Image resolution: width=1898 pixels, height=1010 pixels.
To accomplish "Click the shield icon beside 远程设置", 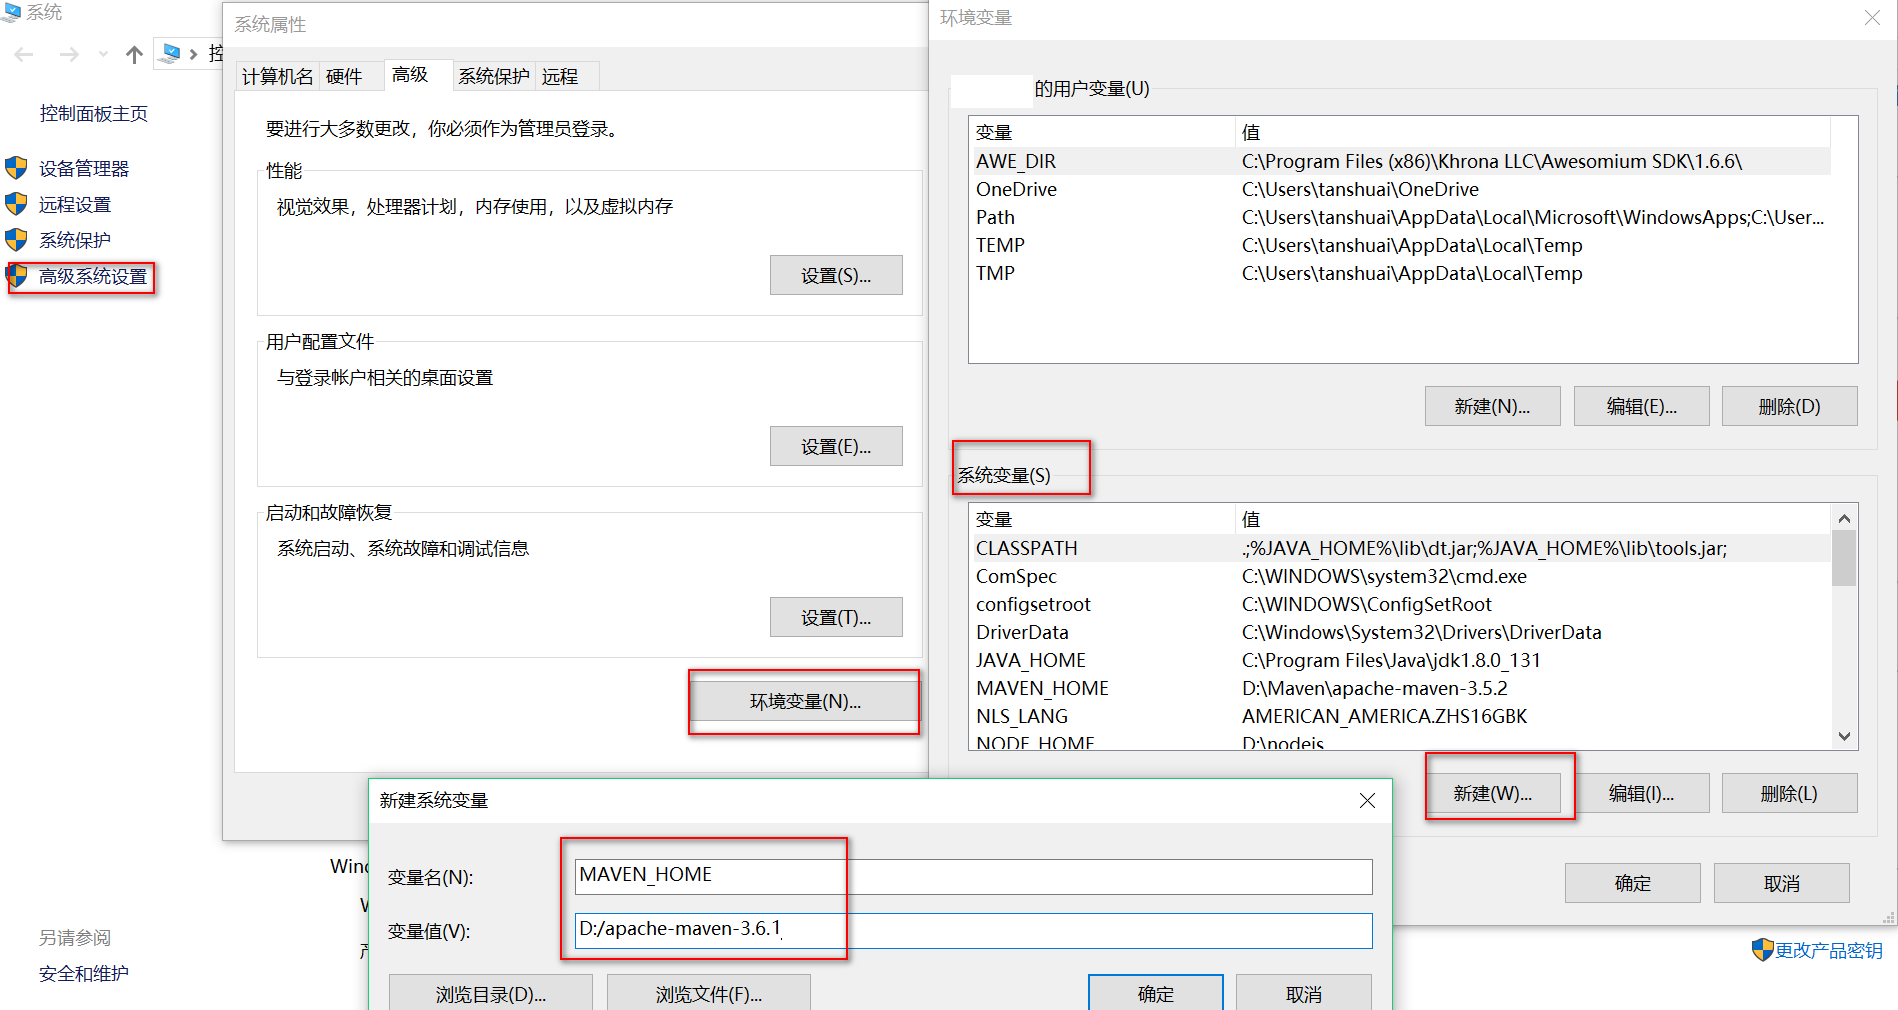I will pyautogui.click(x=16, y=204).
